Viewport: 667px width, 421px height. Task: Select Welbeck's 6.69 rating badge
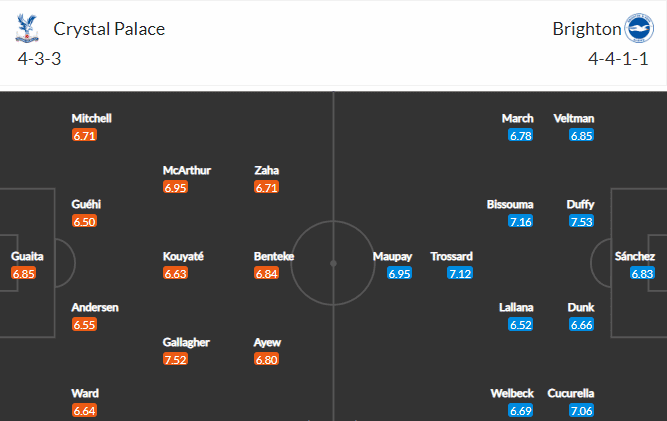pos(520,411)
